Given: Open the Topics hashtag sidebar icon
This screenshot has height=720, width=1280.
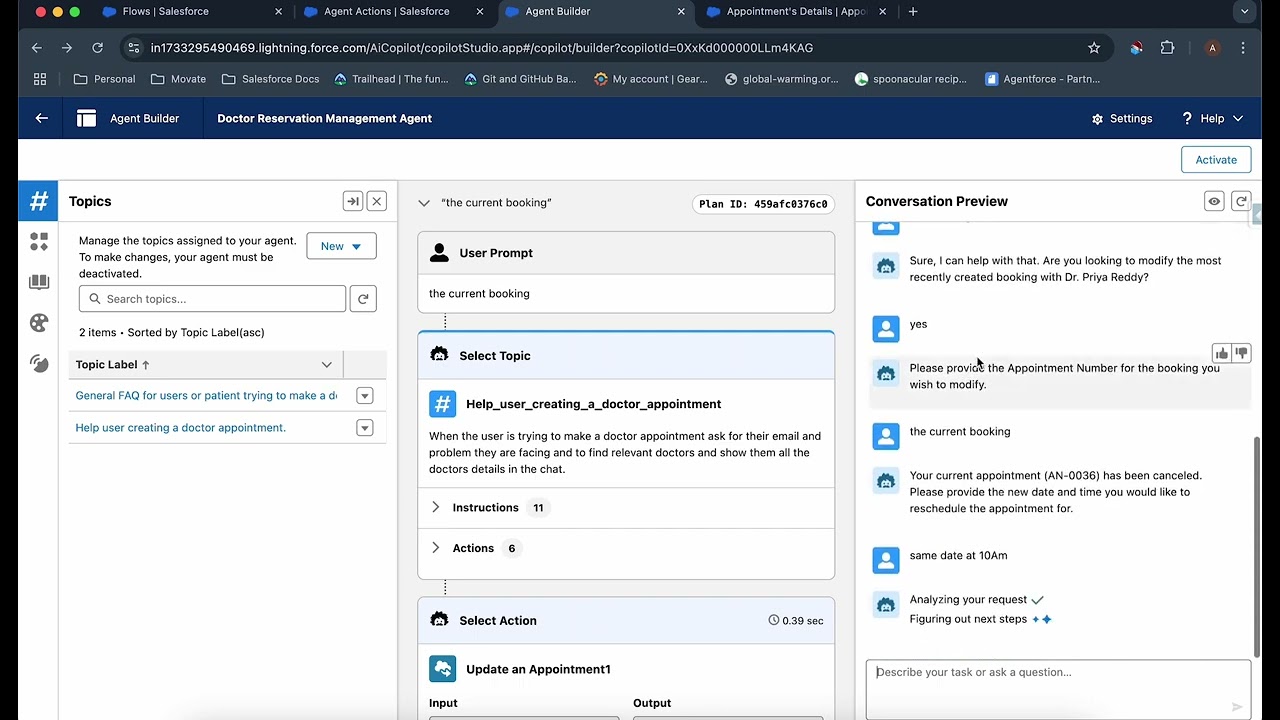Looking at the screenshot, I should (x=39, y=201).
